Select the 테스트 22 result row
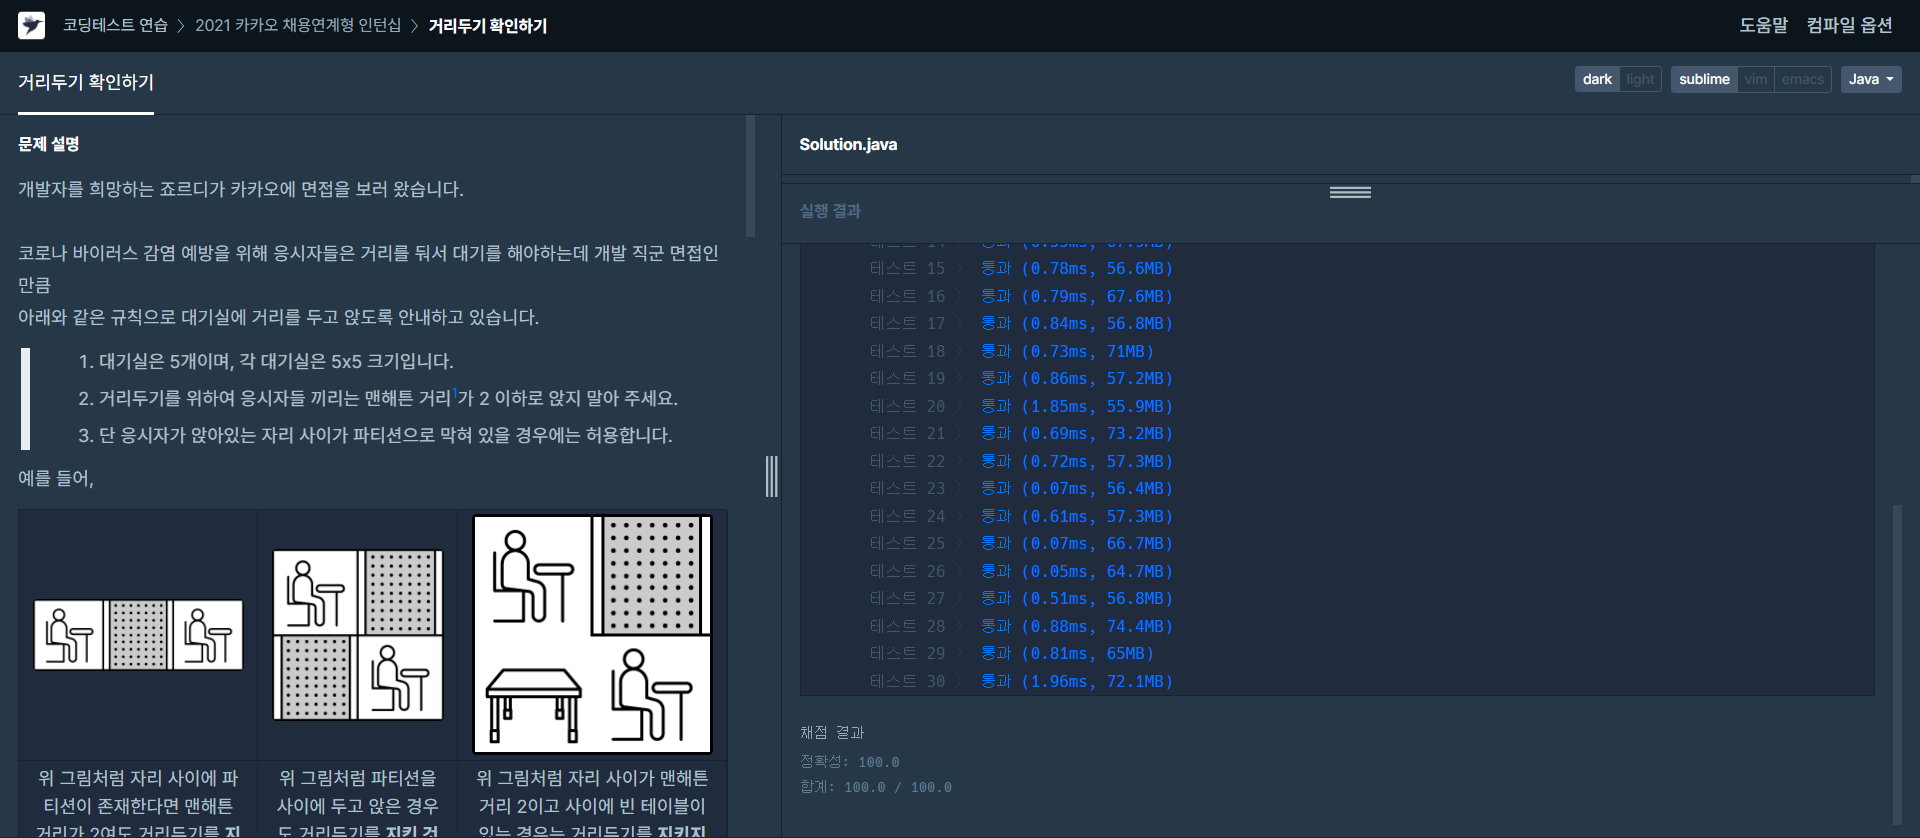Screen dimensions: 1920x838 pyautogui.click(x=1021, y=462)
